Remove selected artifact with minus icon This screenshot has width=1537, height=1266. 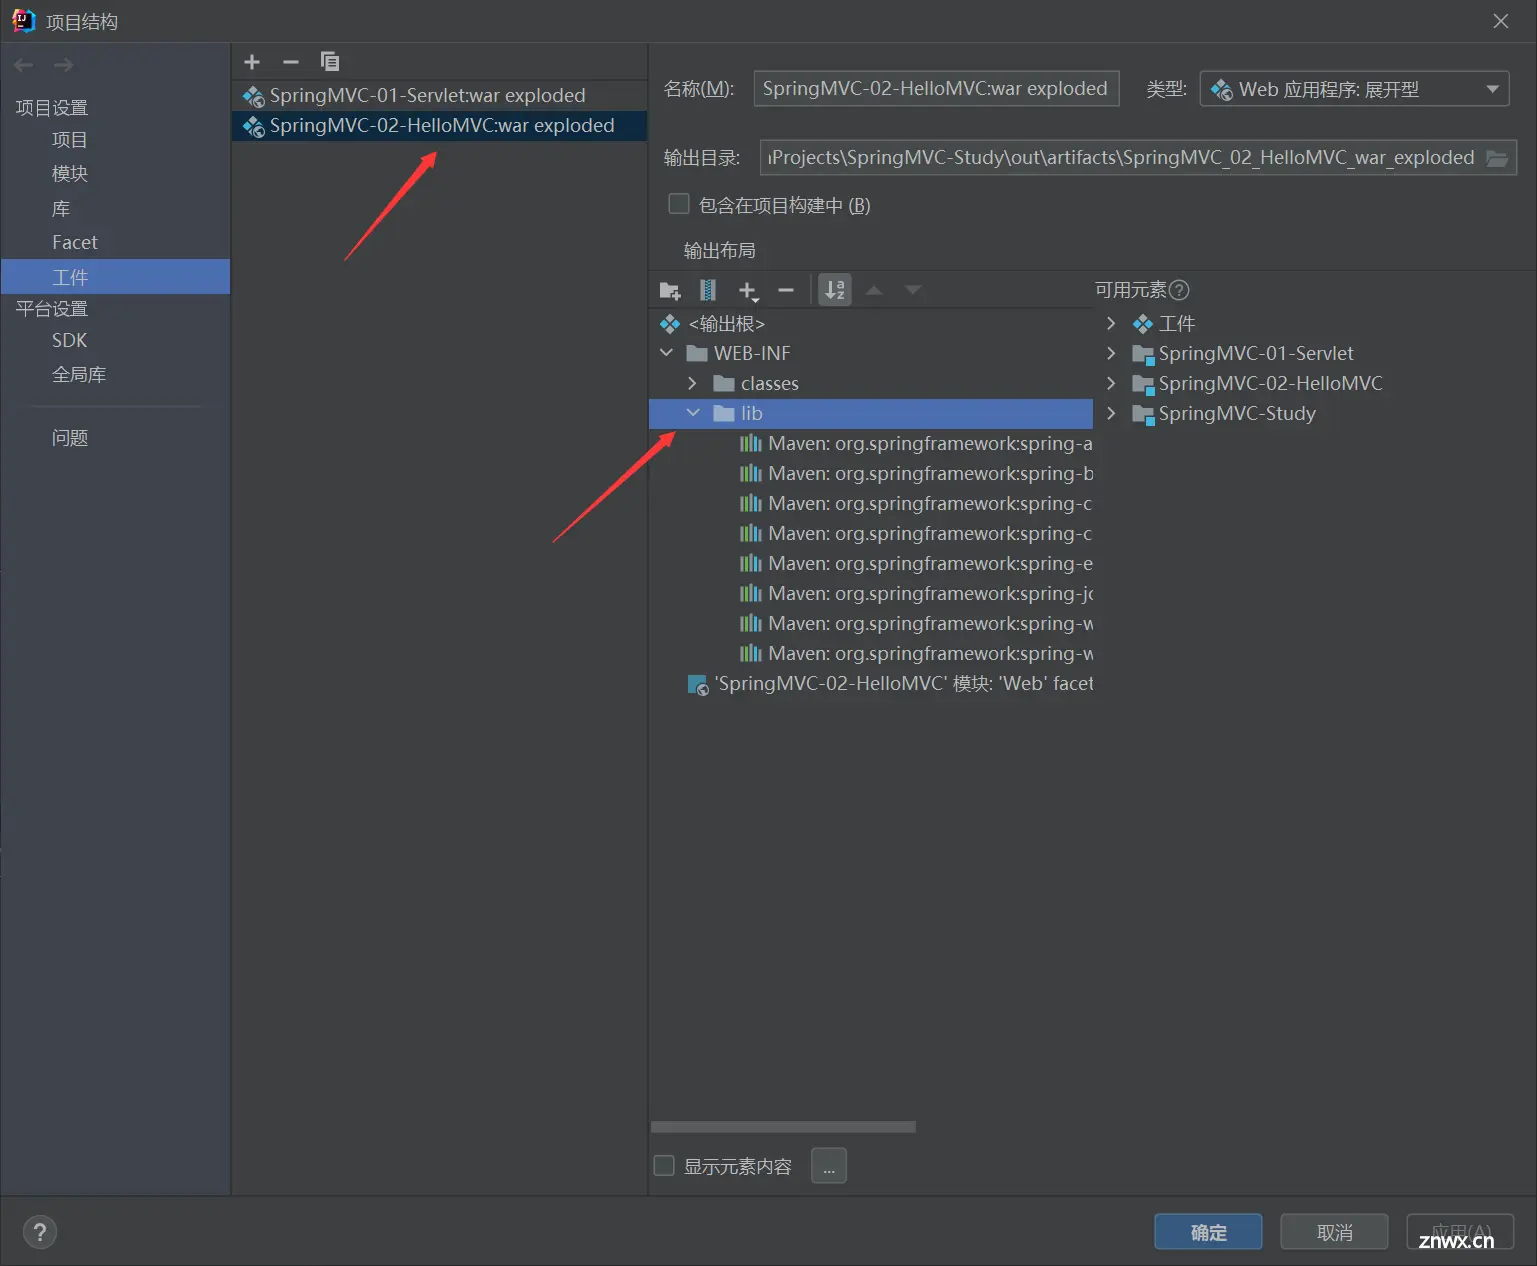tap(291, 62)
